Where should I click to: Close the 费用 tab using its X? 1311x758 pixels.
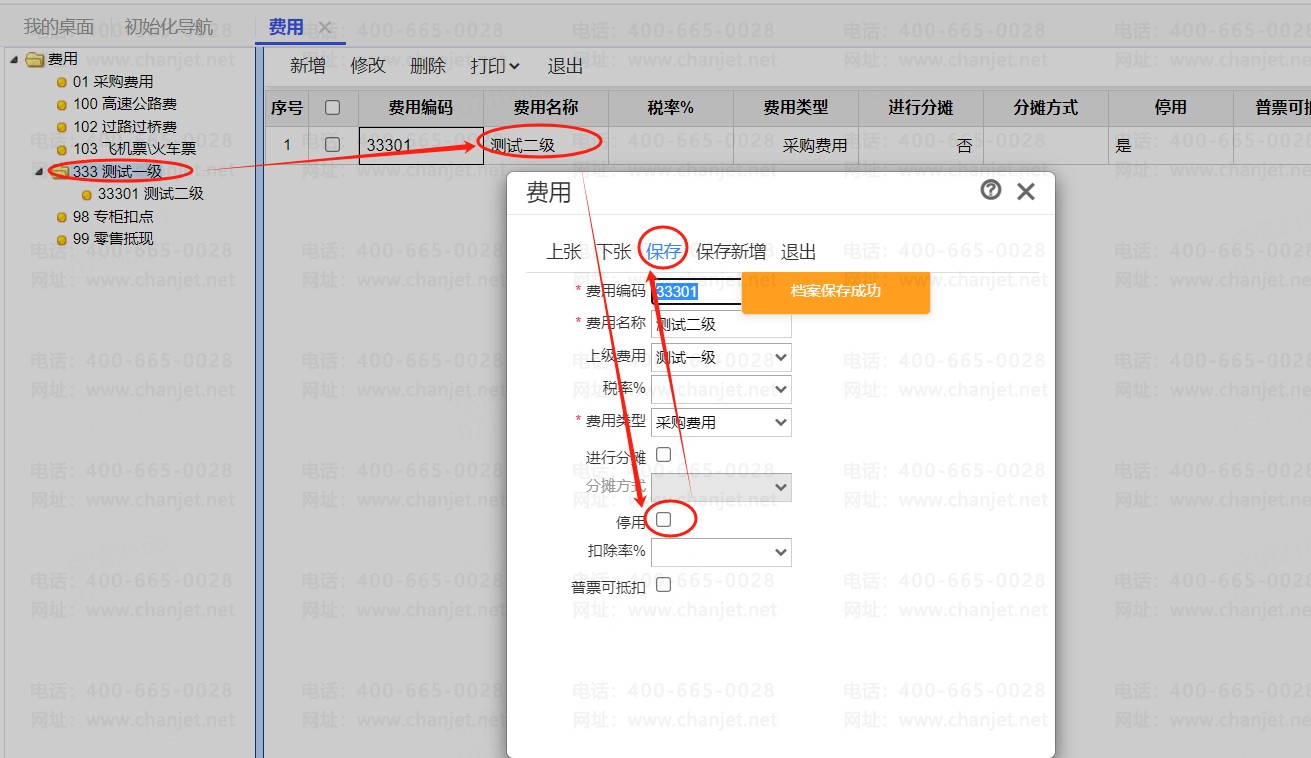325,27
